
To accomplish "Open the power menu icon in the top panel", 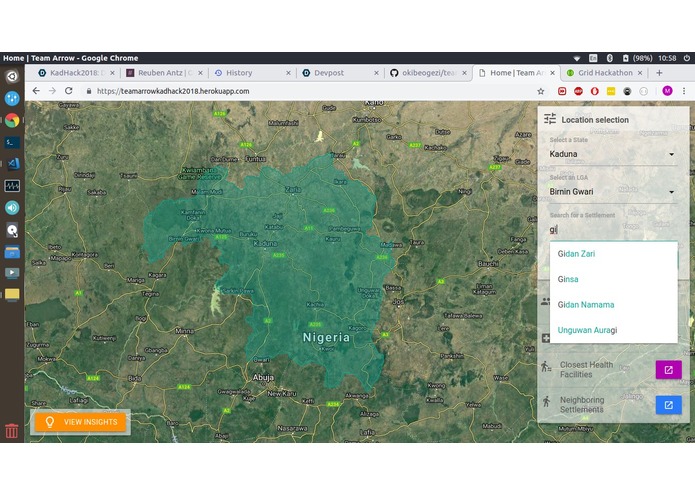I will (x=687, y=58).
